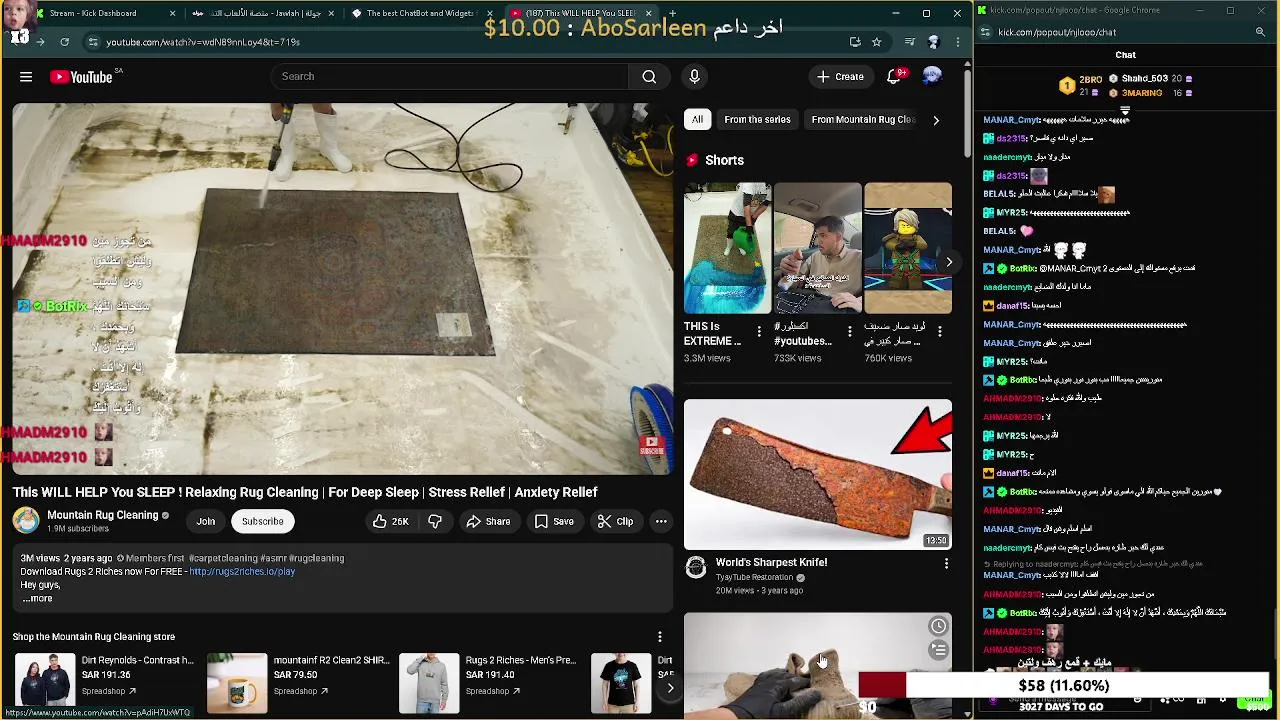Show next Shorts with the arrow
The image size is (1280, 720).
click(948, 262)
